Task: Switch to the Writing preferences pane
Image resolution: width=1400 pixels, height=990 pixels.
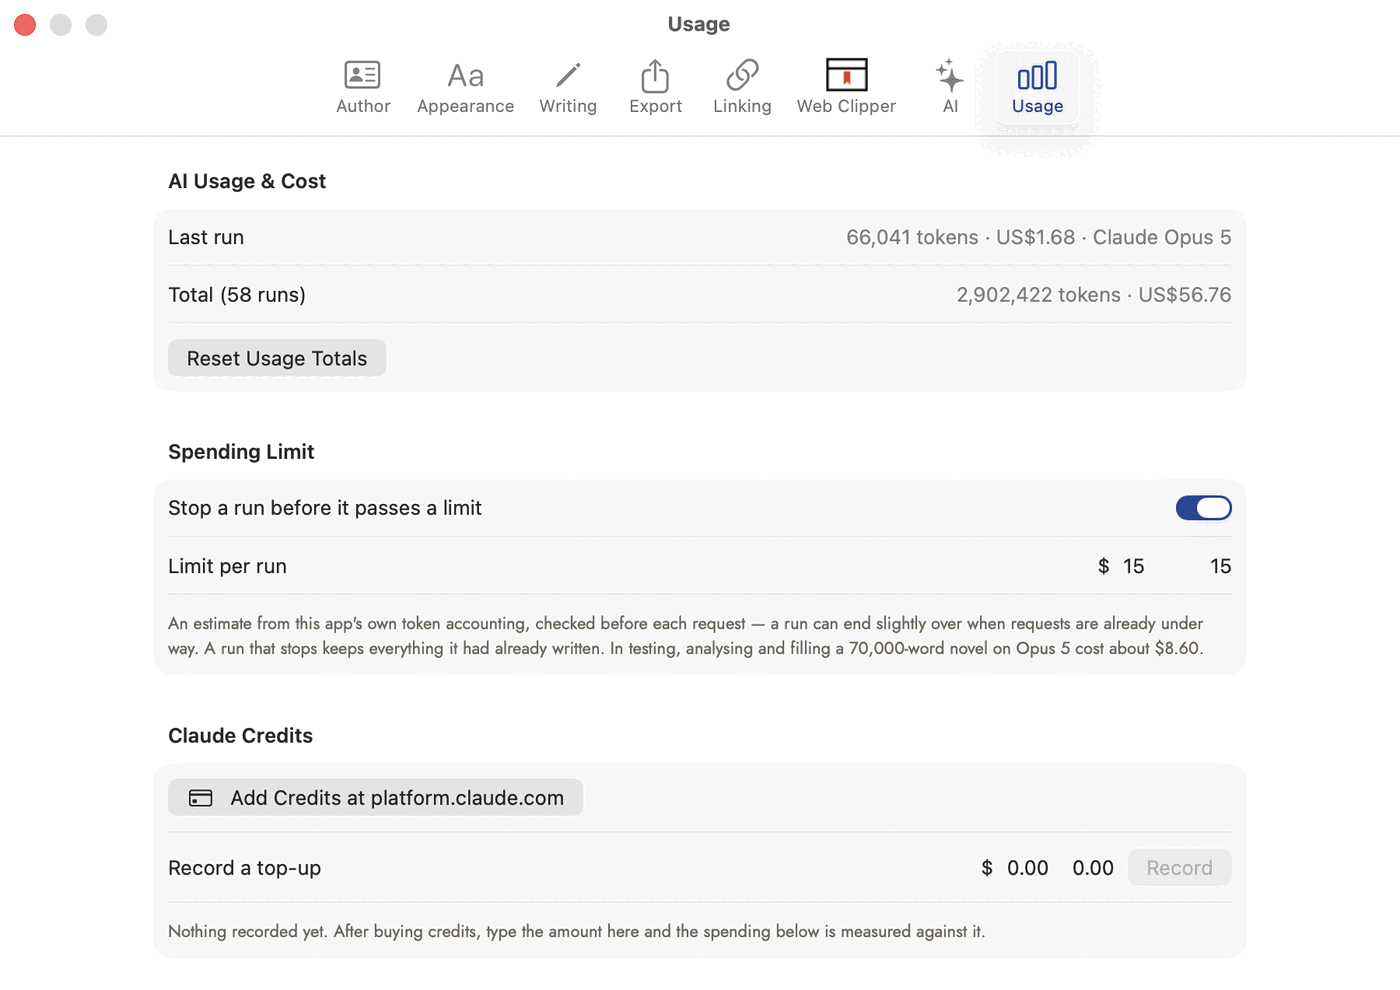Action: [x=568, y=88]
